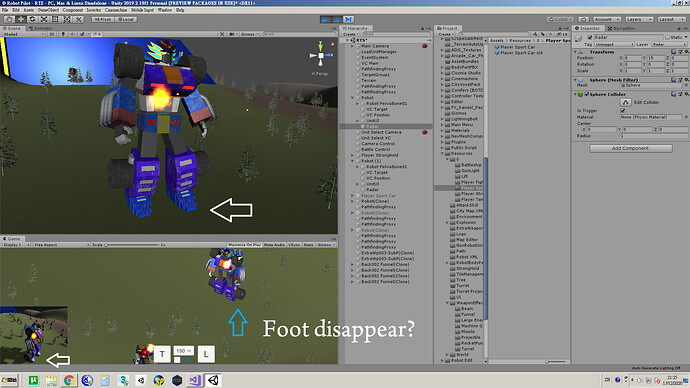This screenshot has height=388, width=690.
Task: Disable the Sphere Collider component checkbox
Action: [x=587, y=94]
